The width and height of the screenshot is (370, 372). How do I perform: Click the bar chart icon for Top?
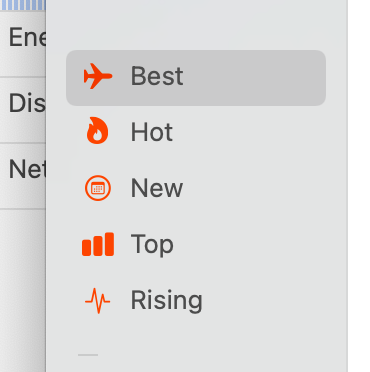coord(98,244)
